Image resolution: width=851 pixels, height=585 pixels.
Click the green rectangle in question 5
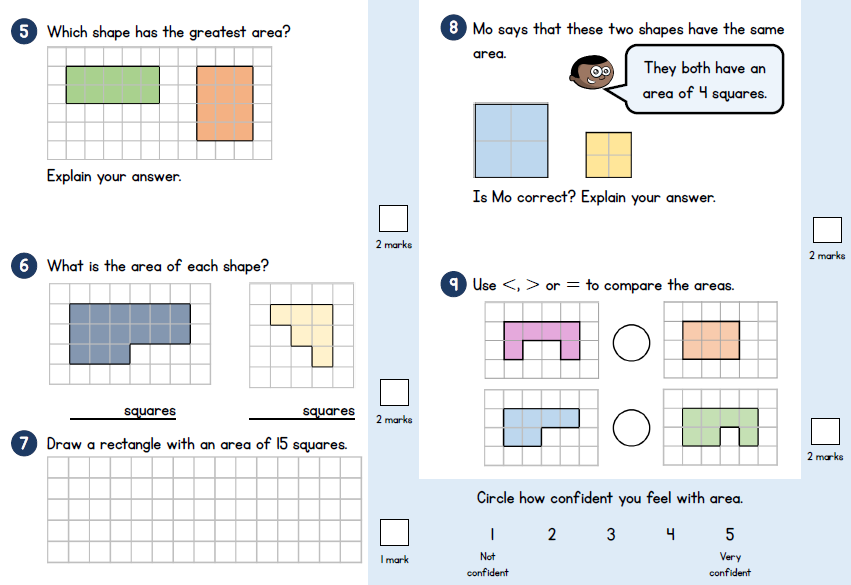pyautogui.click(x=113, y=85)
